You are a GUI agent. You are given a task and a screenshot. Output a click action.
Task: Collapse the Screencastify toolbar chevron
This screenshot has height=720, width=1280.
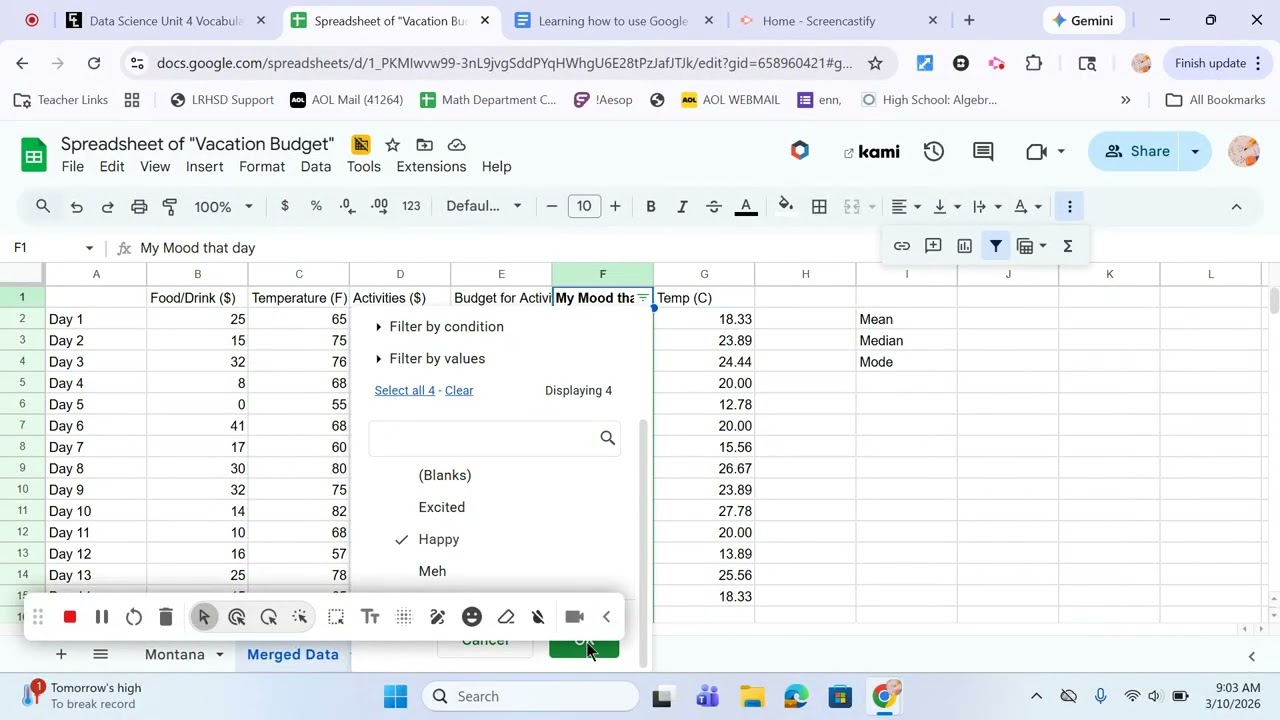[x=606, y=617]
